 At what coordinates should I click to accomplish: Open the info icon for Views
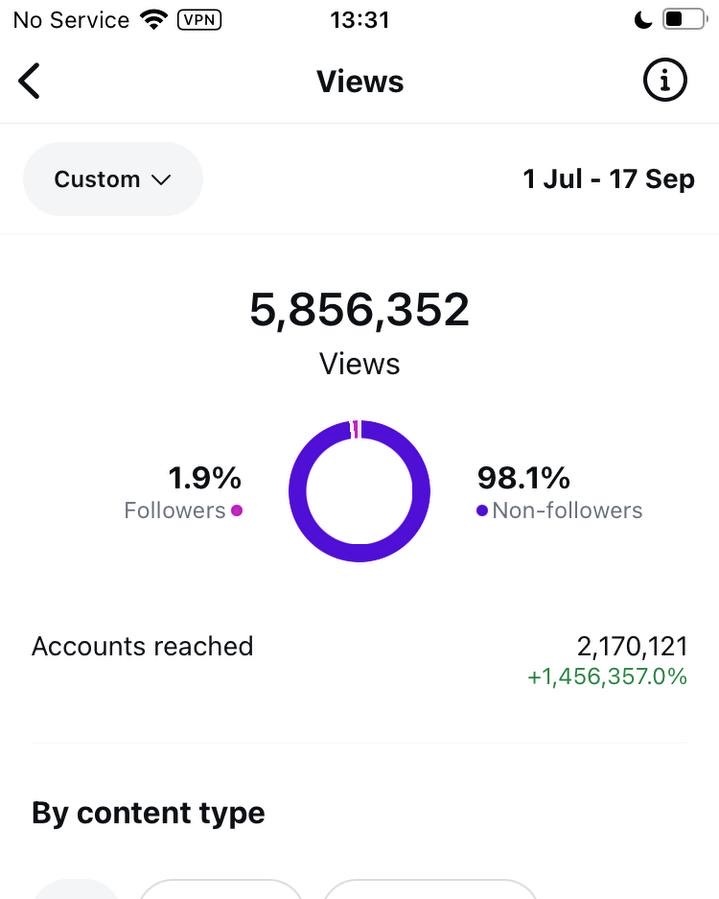click(x=665, y=81)
